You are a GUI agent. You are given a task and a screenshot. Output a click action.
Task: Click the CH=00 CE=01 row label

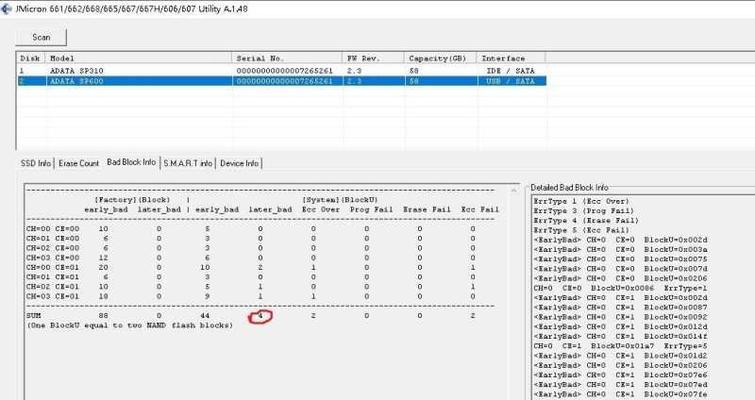[53, 267]
